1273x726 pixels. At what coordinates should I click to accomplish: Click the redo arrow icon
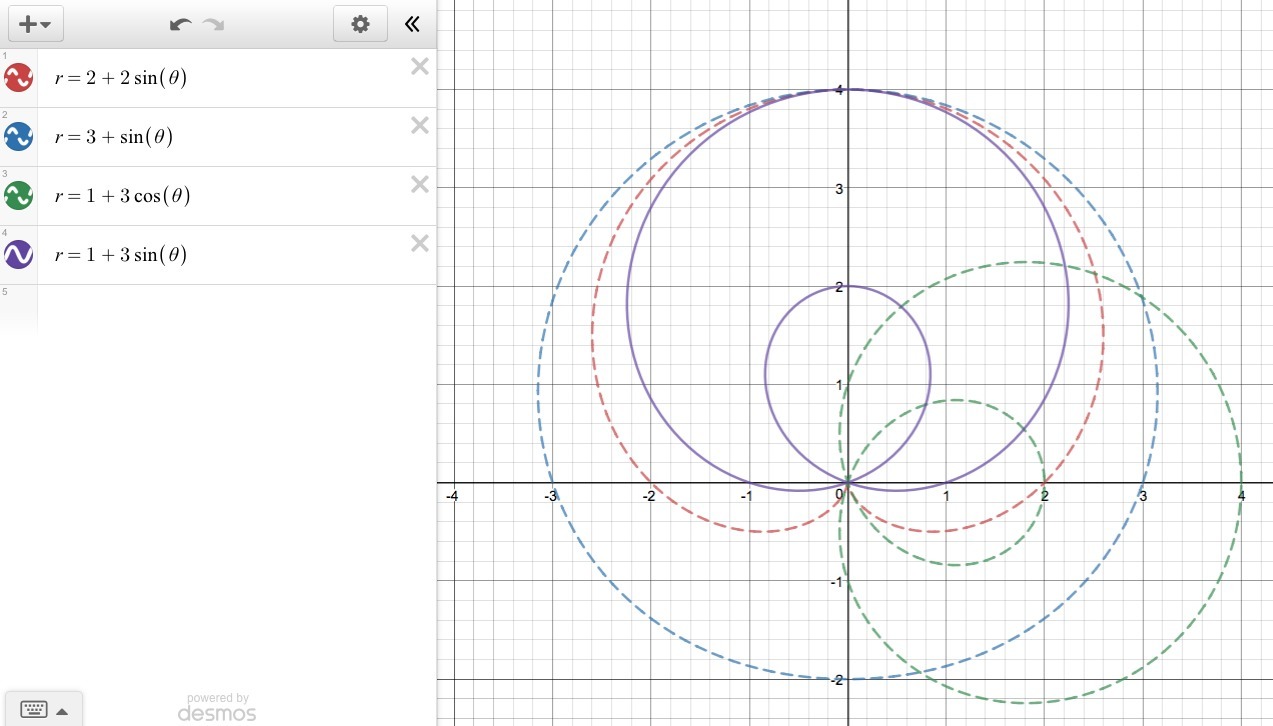(213, 24)
